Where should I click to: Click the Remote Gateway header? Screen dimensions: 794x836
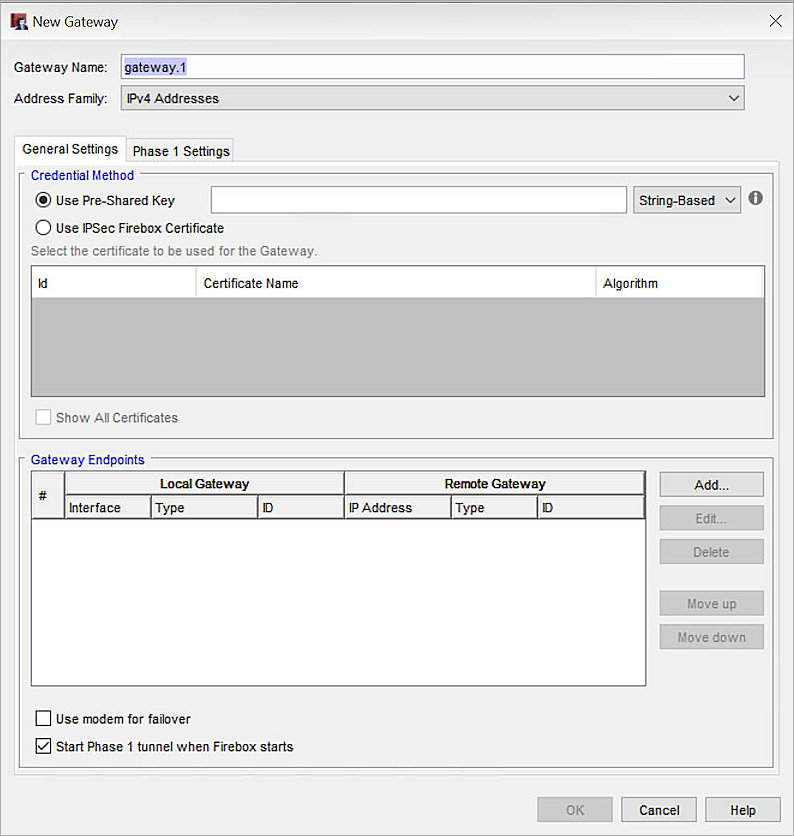tap(495, 484)
